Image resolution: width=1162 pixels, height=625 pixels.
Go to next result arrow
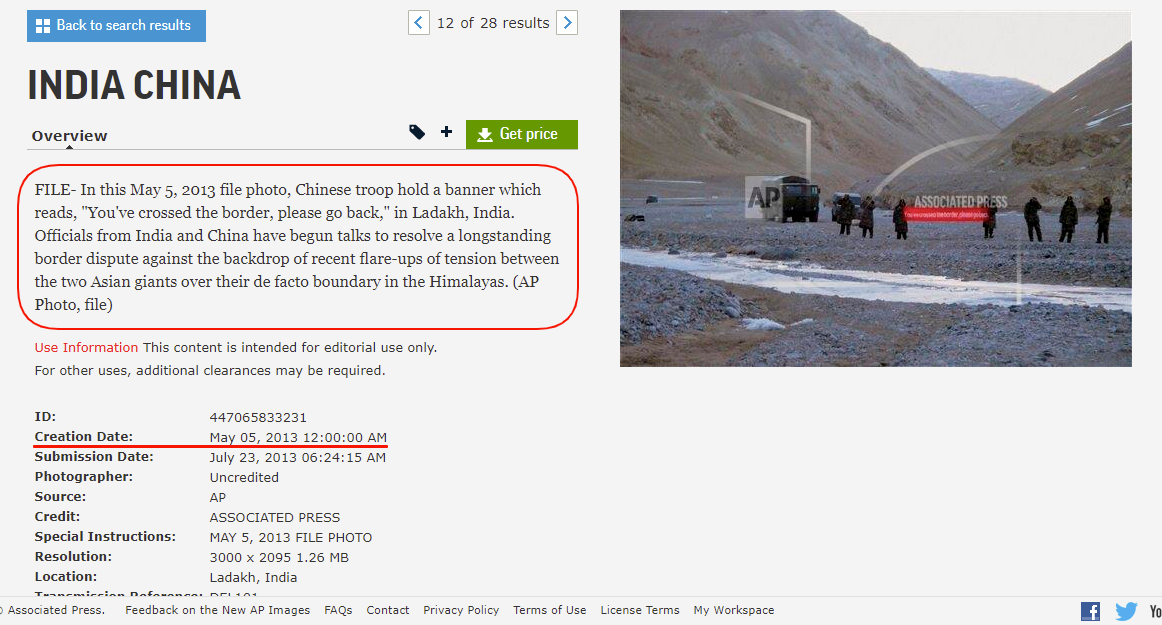click(x=567, y=23)
